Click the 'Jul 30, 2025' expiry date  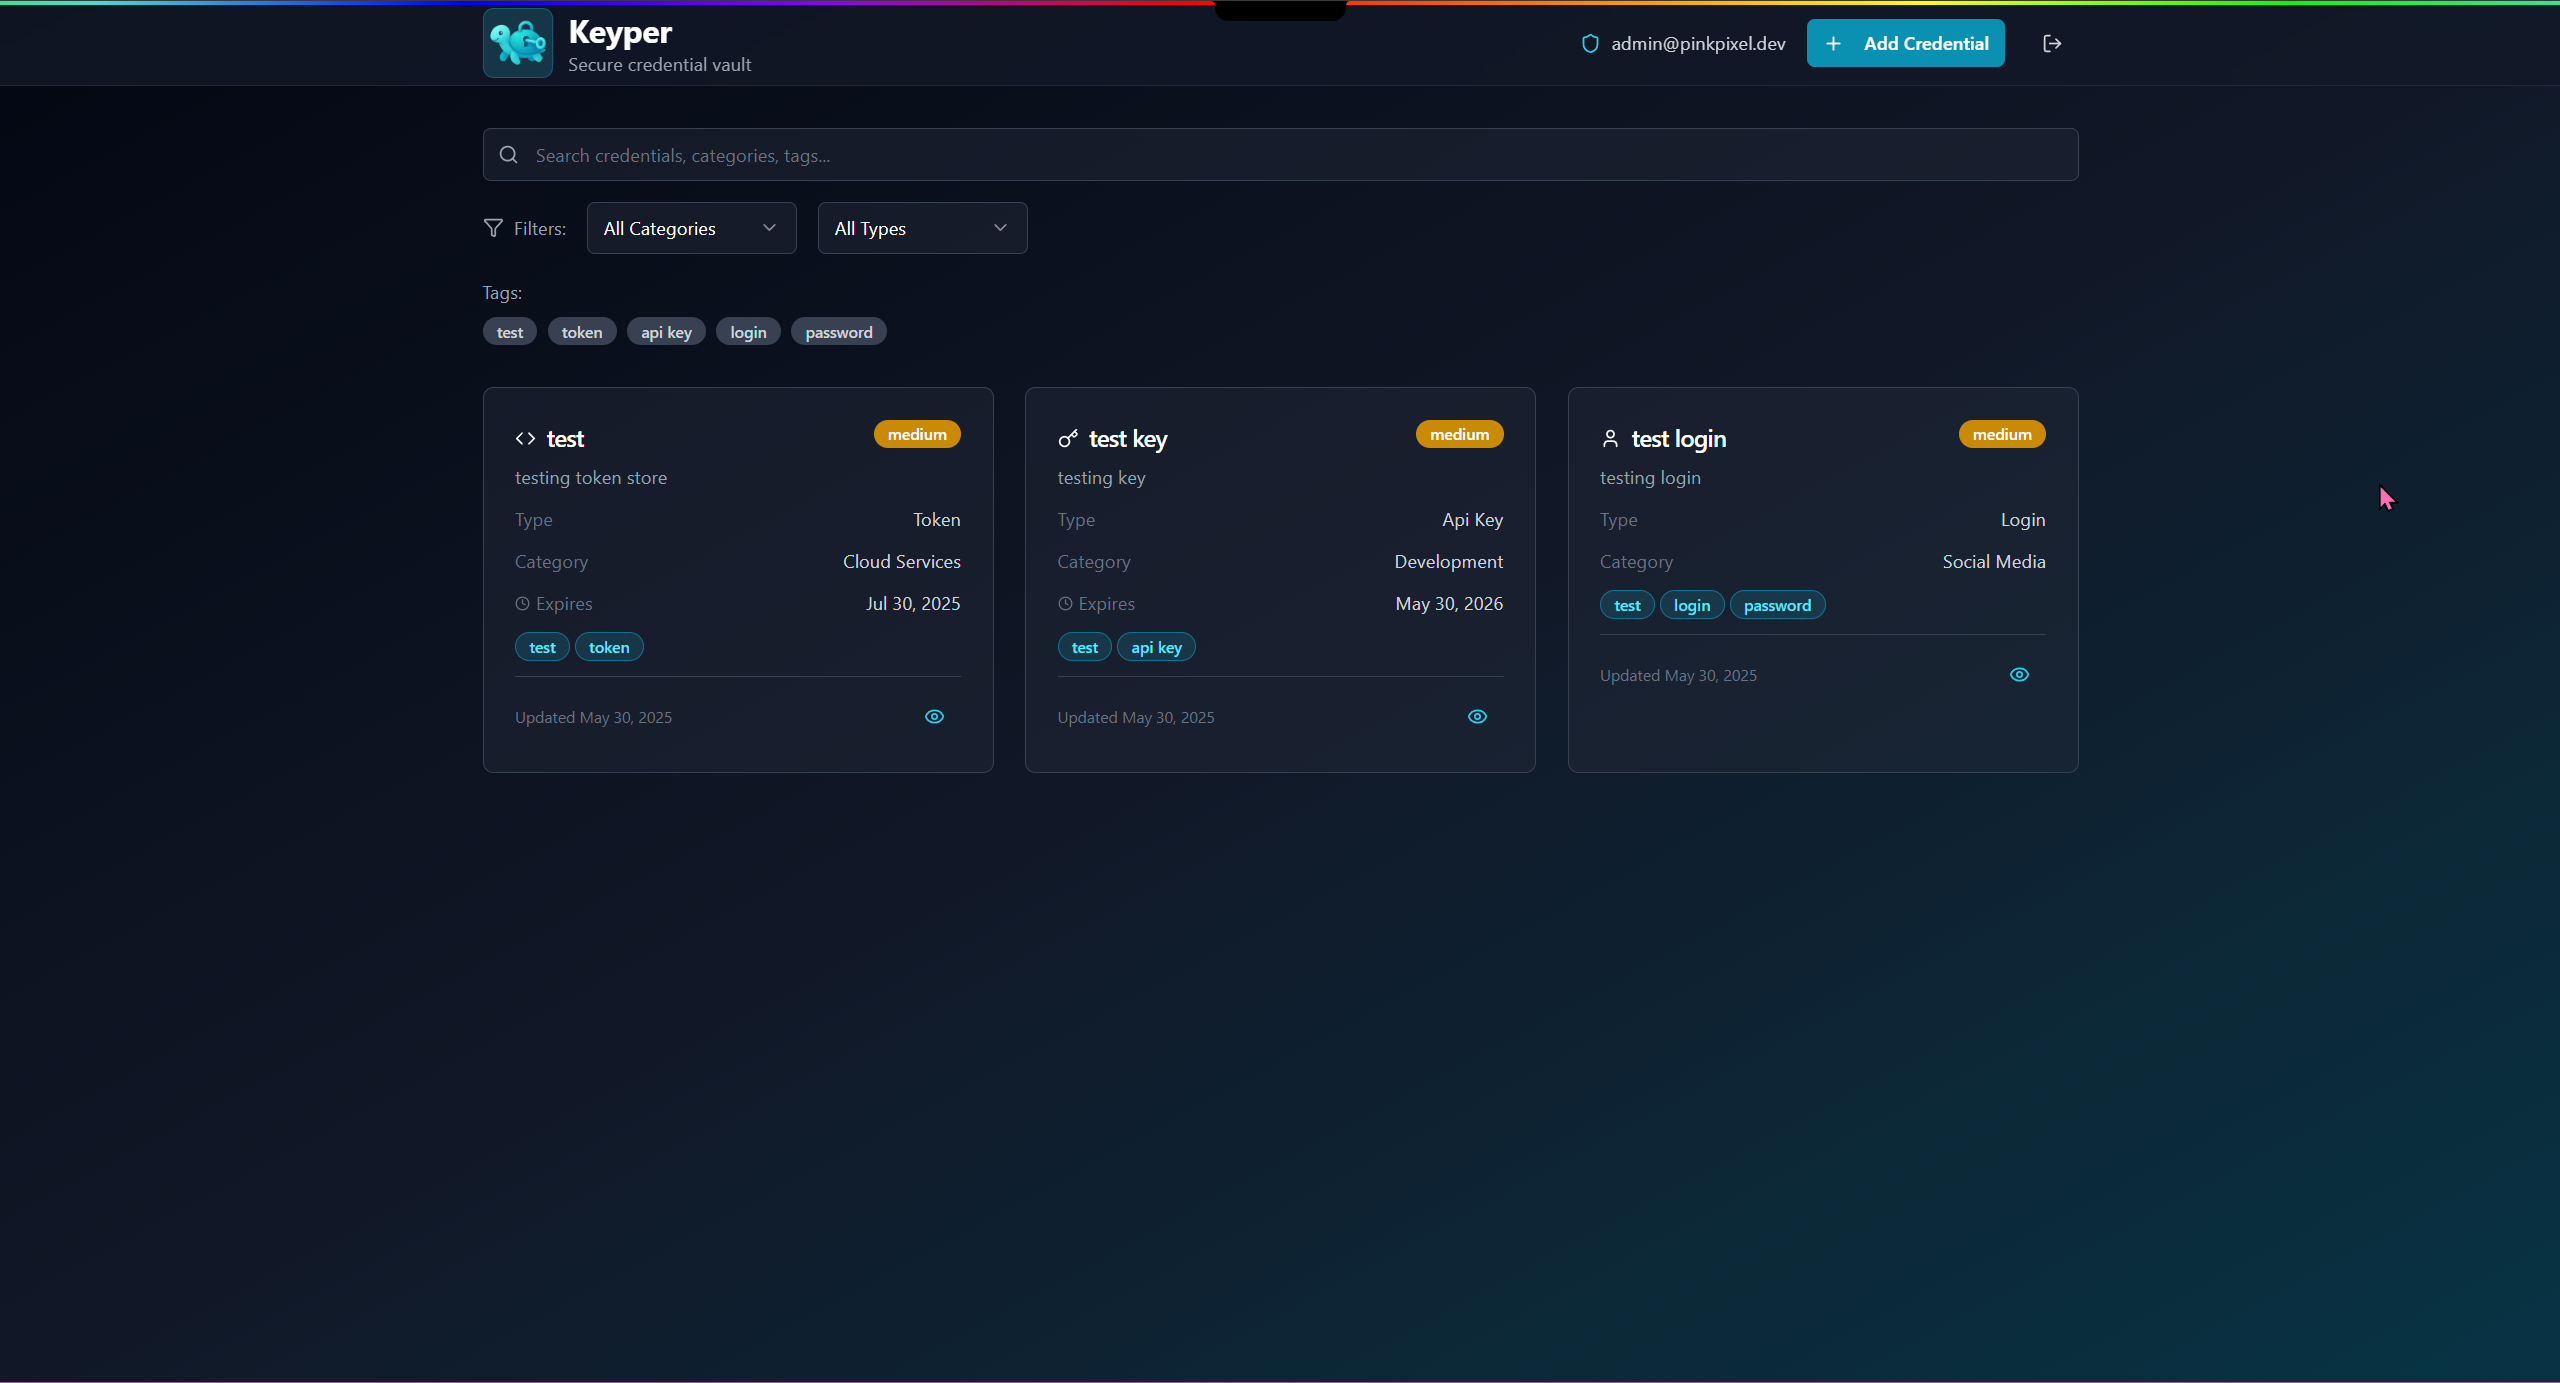pos(912,603)
